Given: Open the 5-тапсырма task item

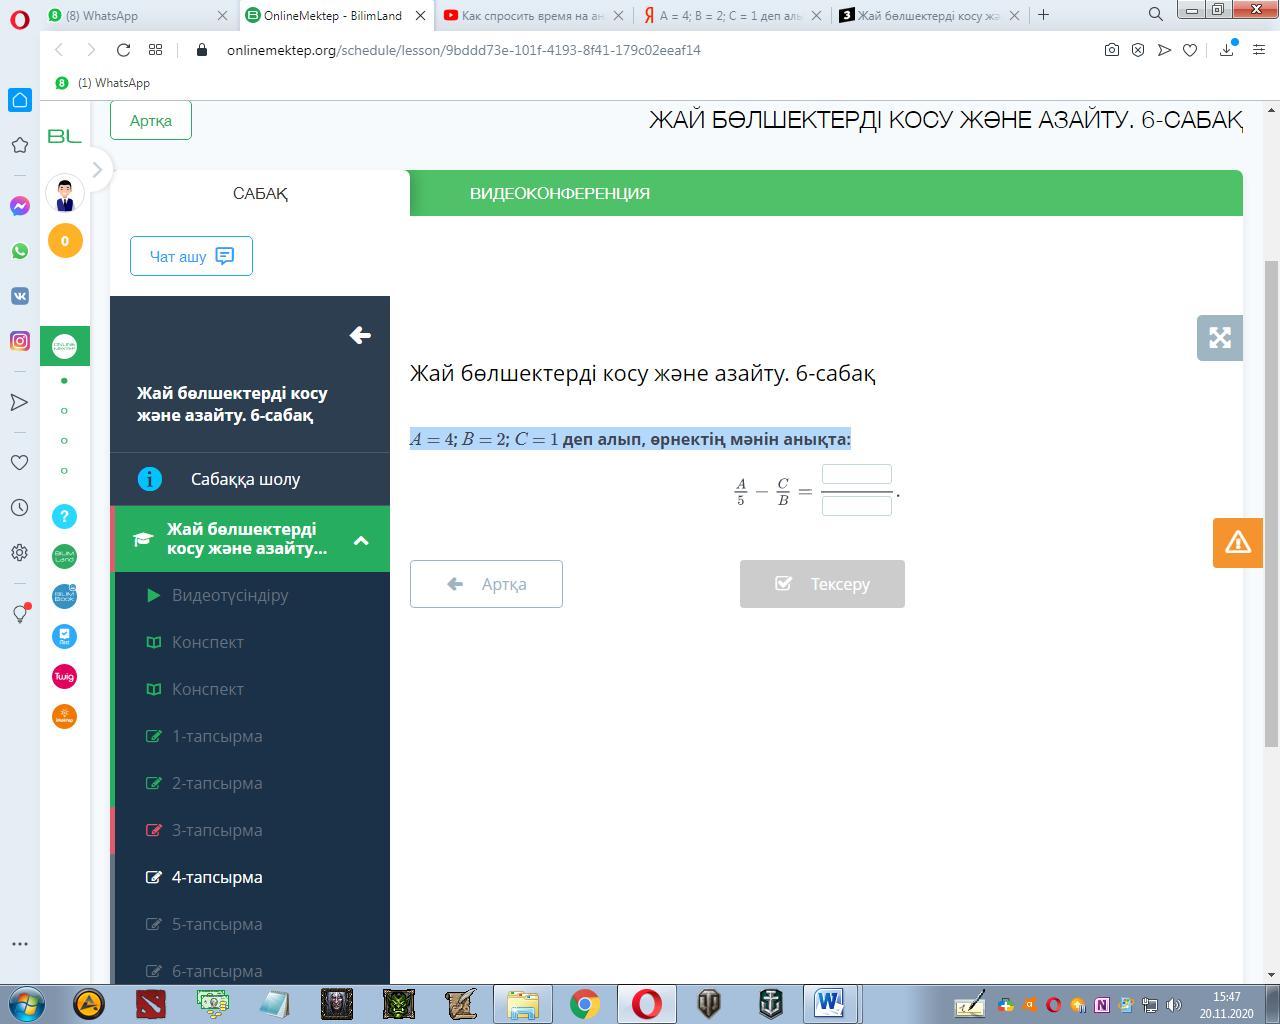Looking at the screenshot, I should pos(216,924).
